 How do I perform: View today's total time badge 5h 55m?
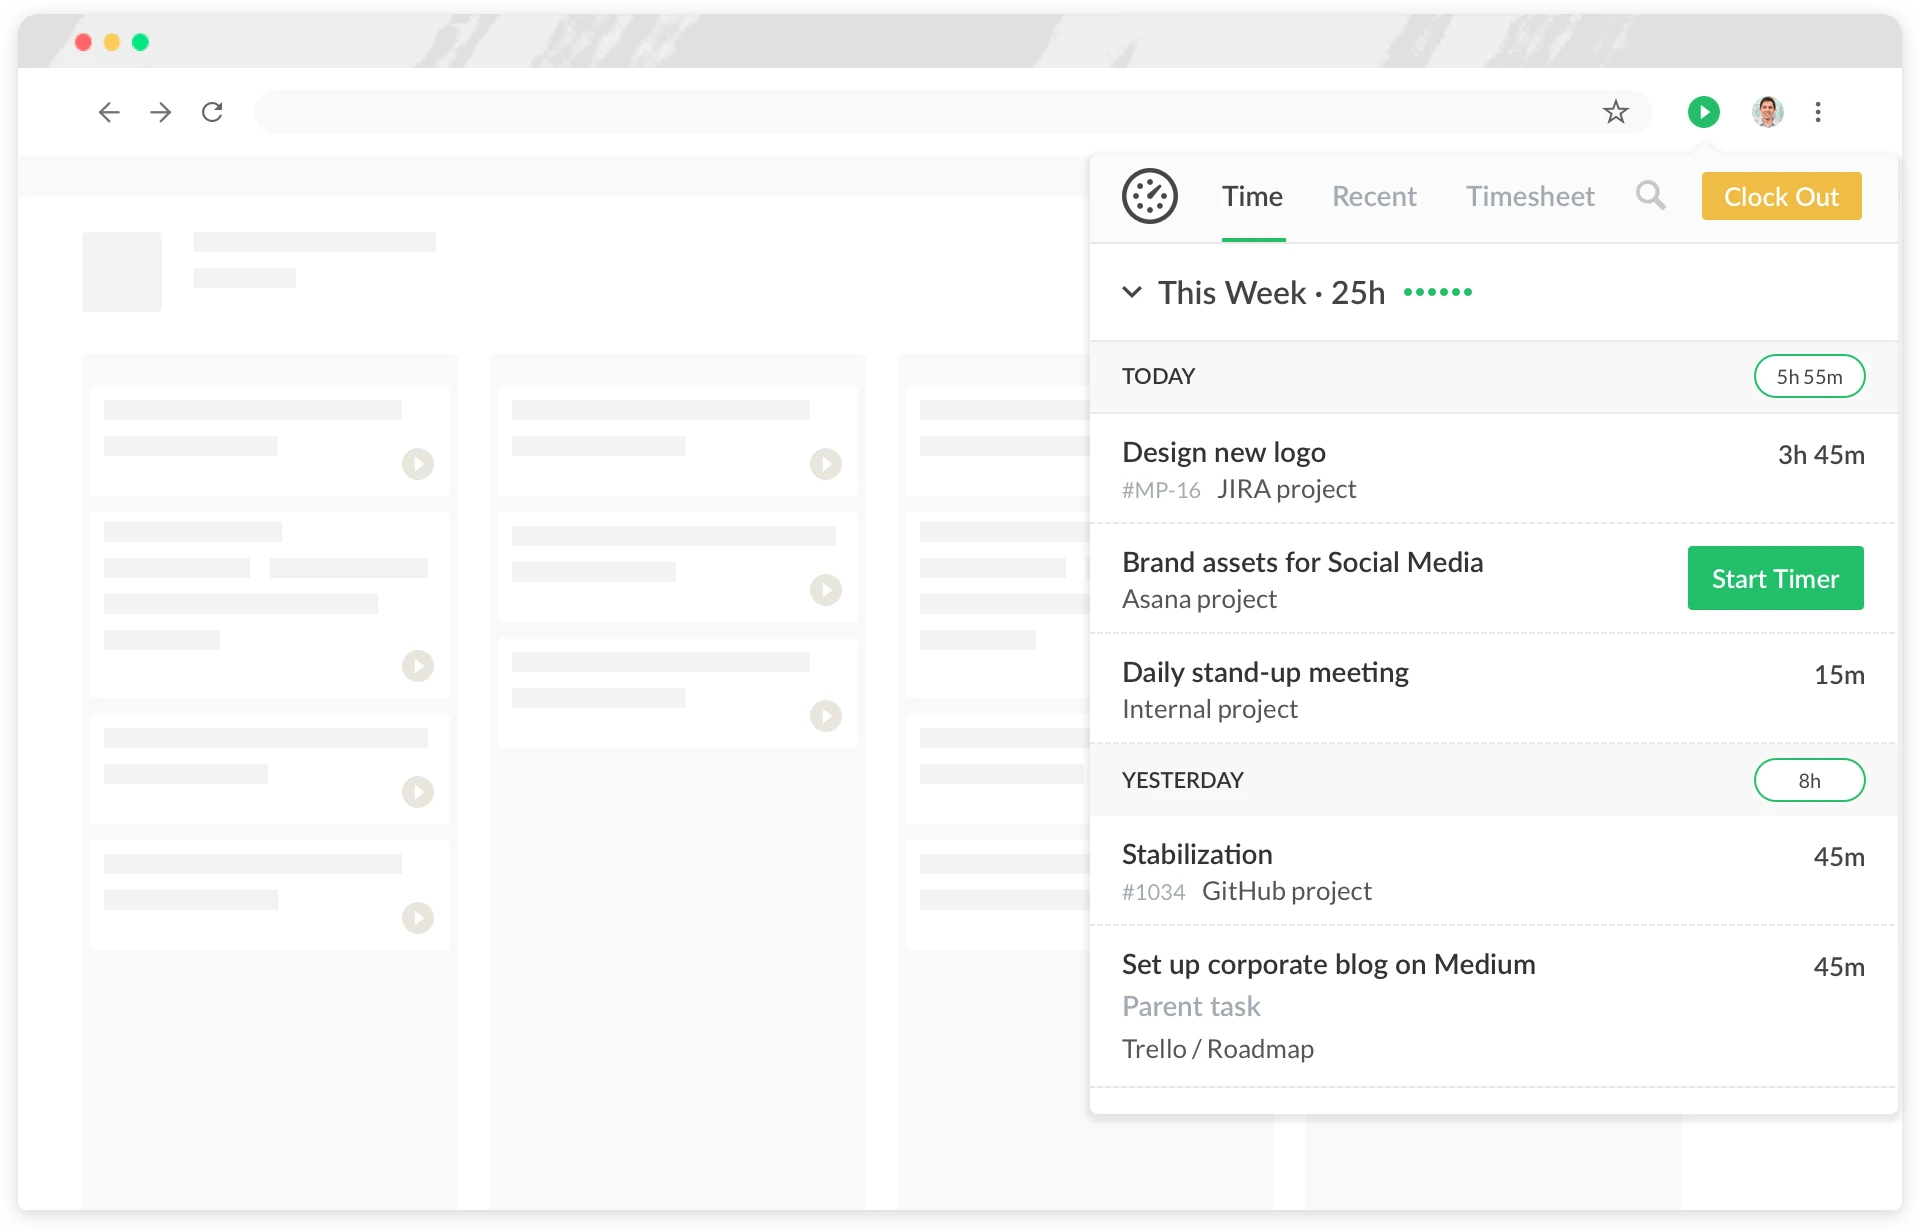point(1807,375)
